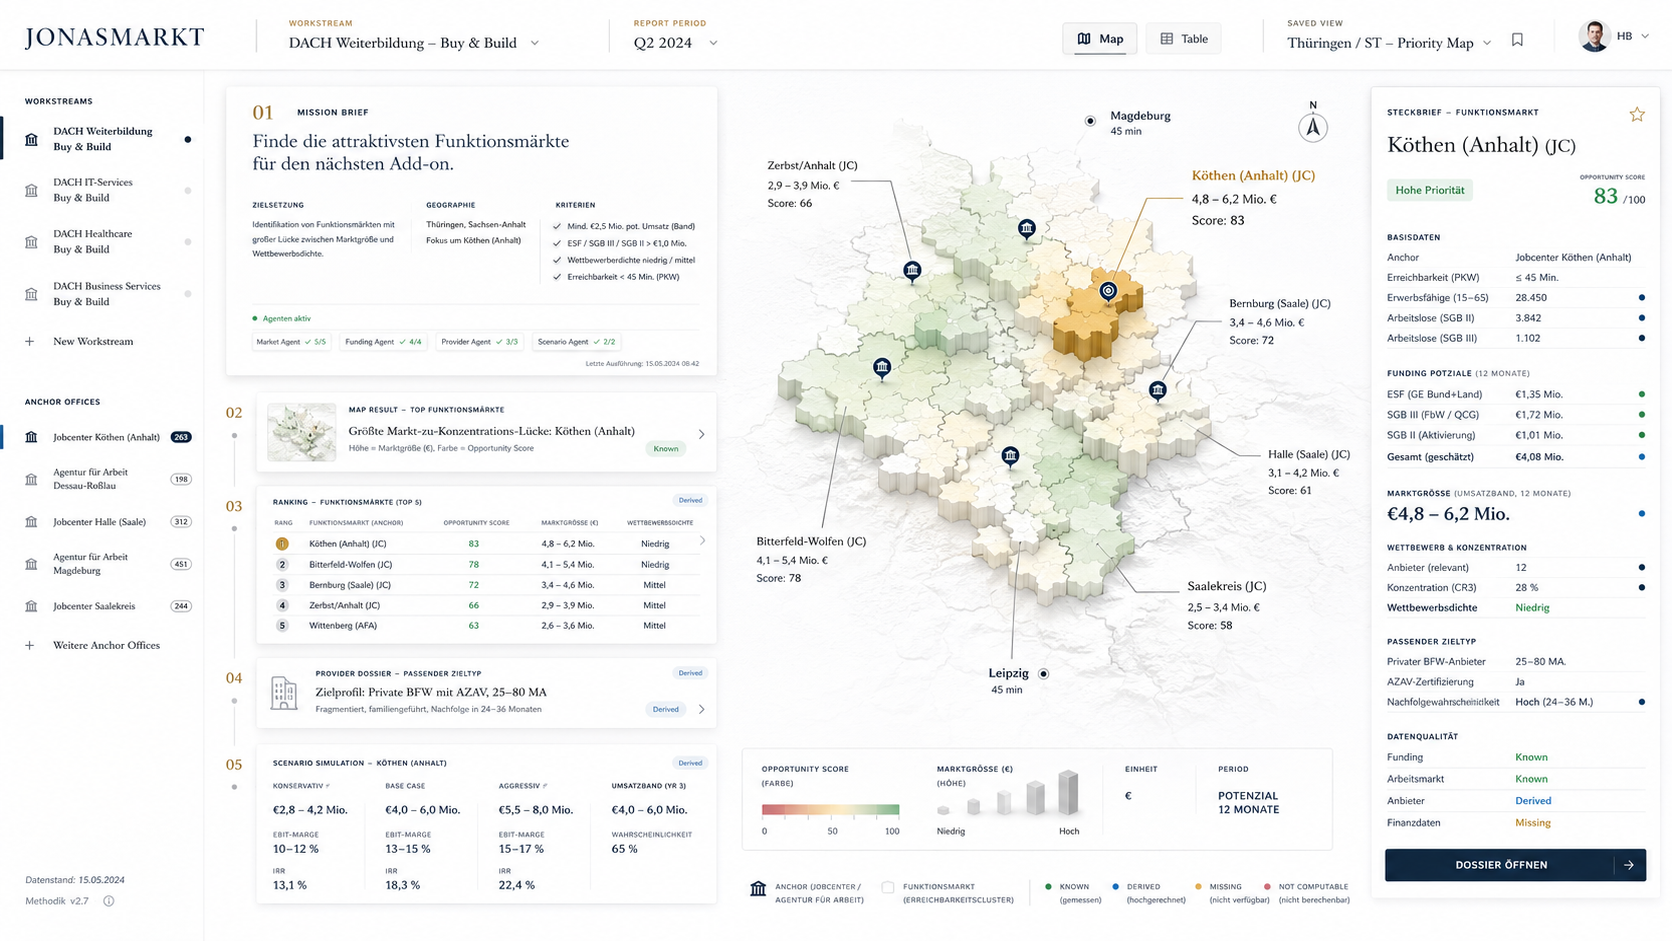
Task: Click the Jobcenter Halle (Saale) anchor icon
Action: (x=31, y=522)
